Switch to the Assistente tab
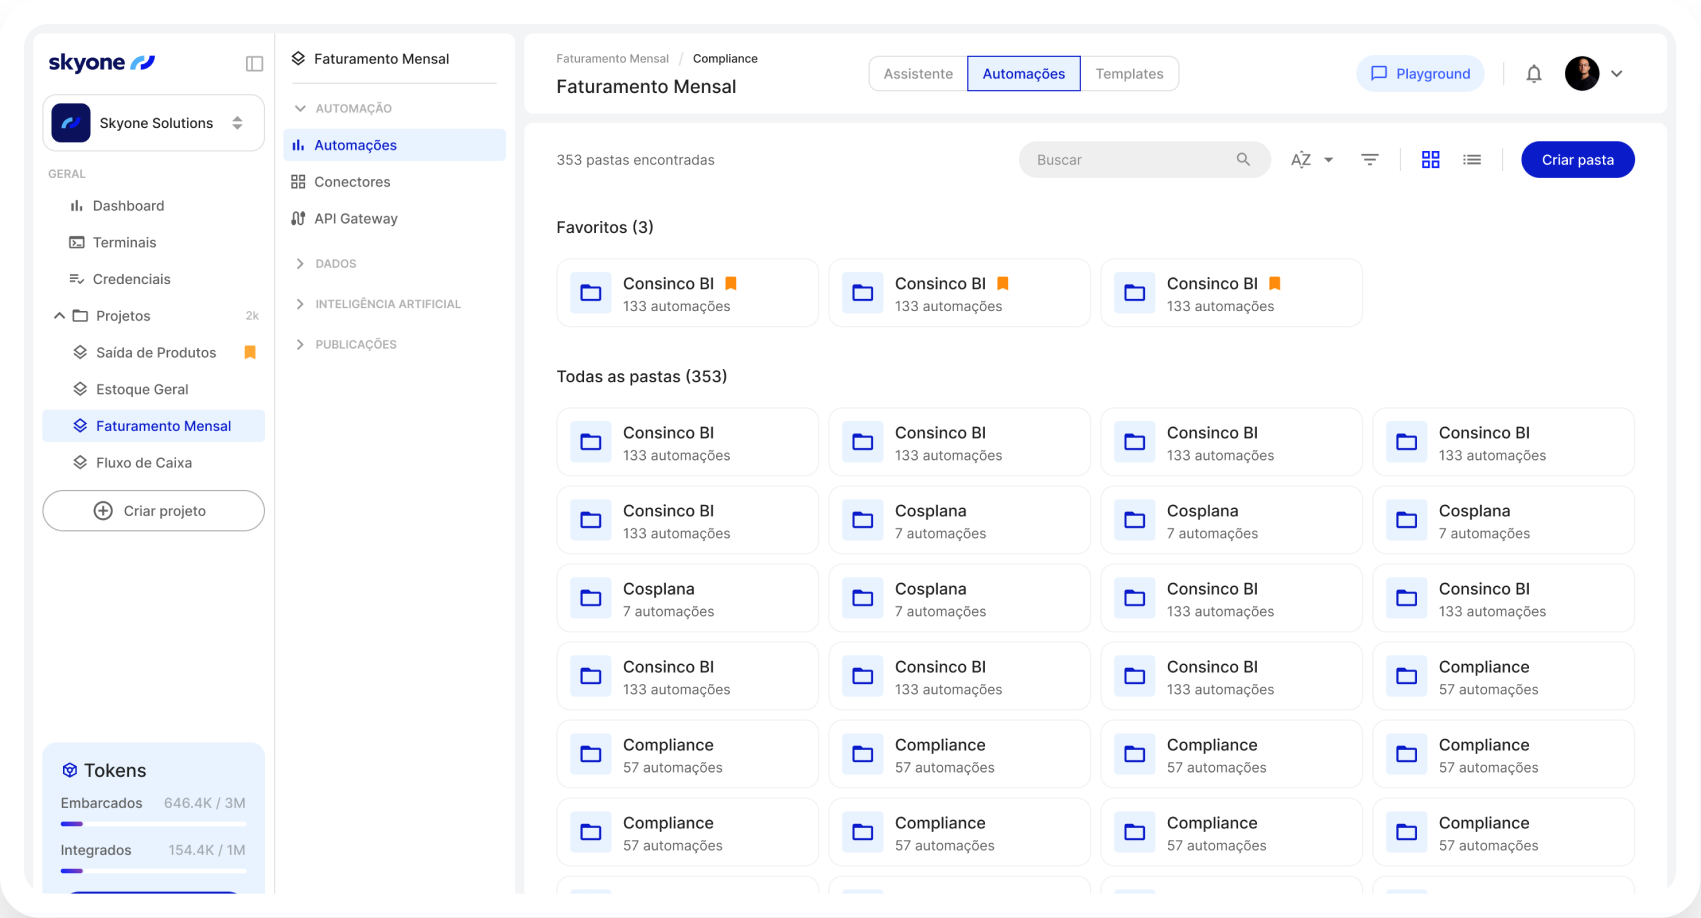The image size is (1701, 918). tap(918, 74)
